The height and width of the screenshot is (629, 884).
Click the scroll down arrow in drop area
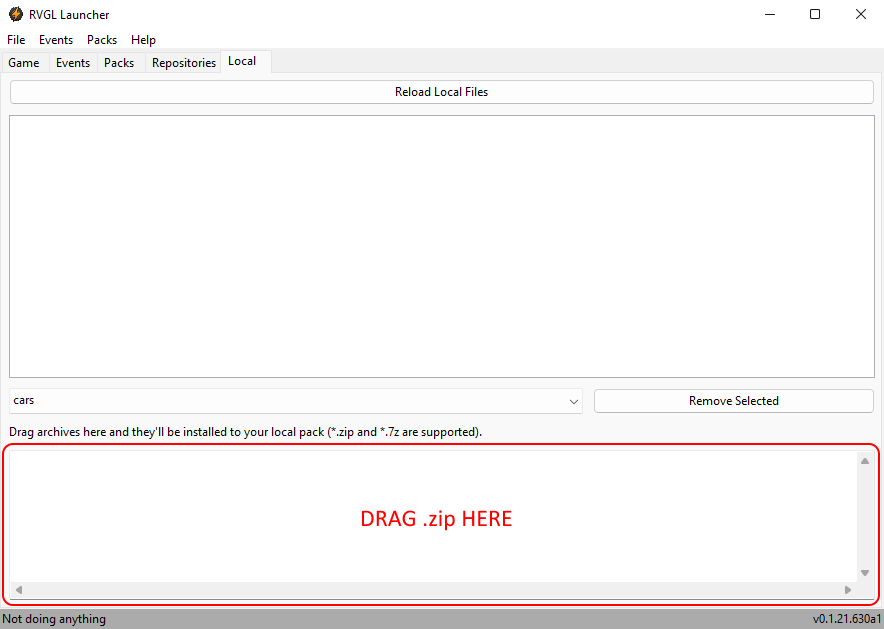pos(865,573)
